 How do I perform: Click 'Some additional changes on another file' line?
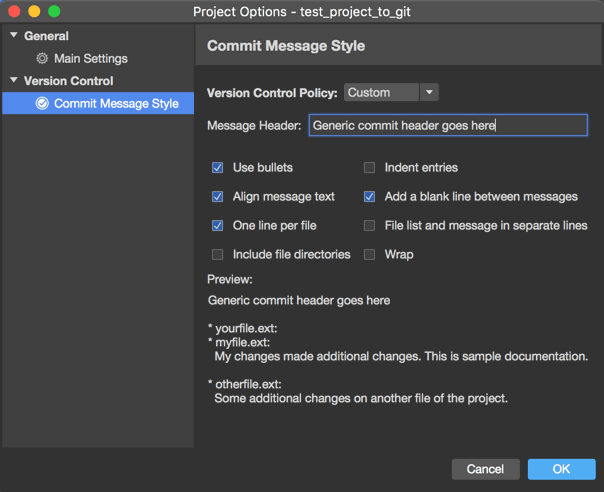tap(361, 398)
